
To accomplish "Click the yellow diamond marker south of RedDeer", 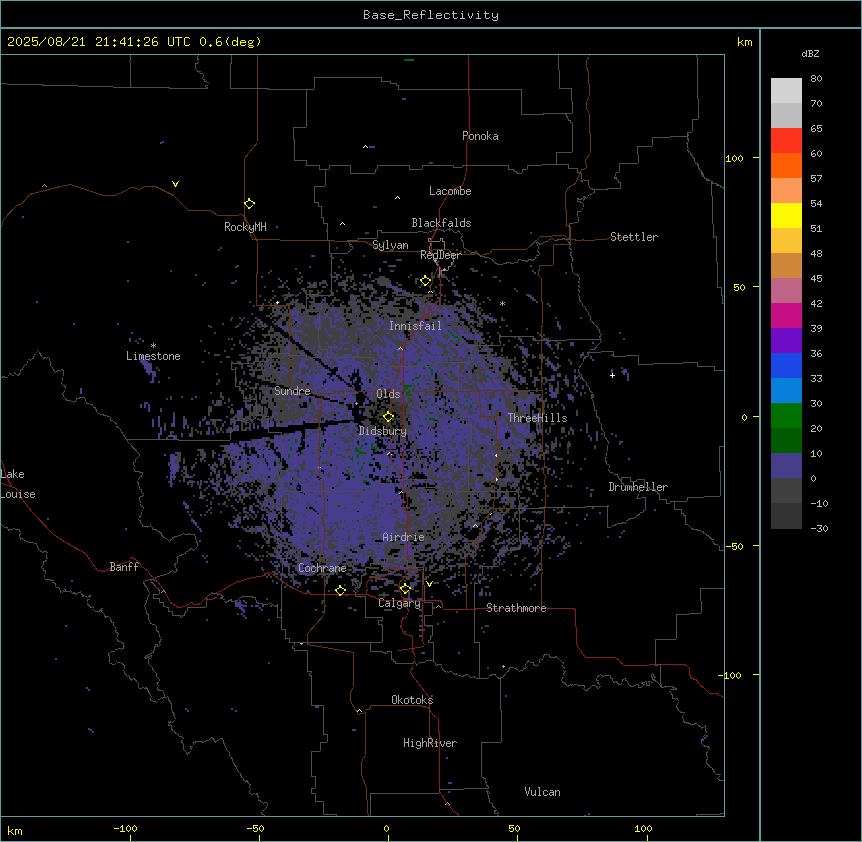I will coord(425,281).
